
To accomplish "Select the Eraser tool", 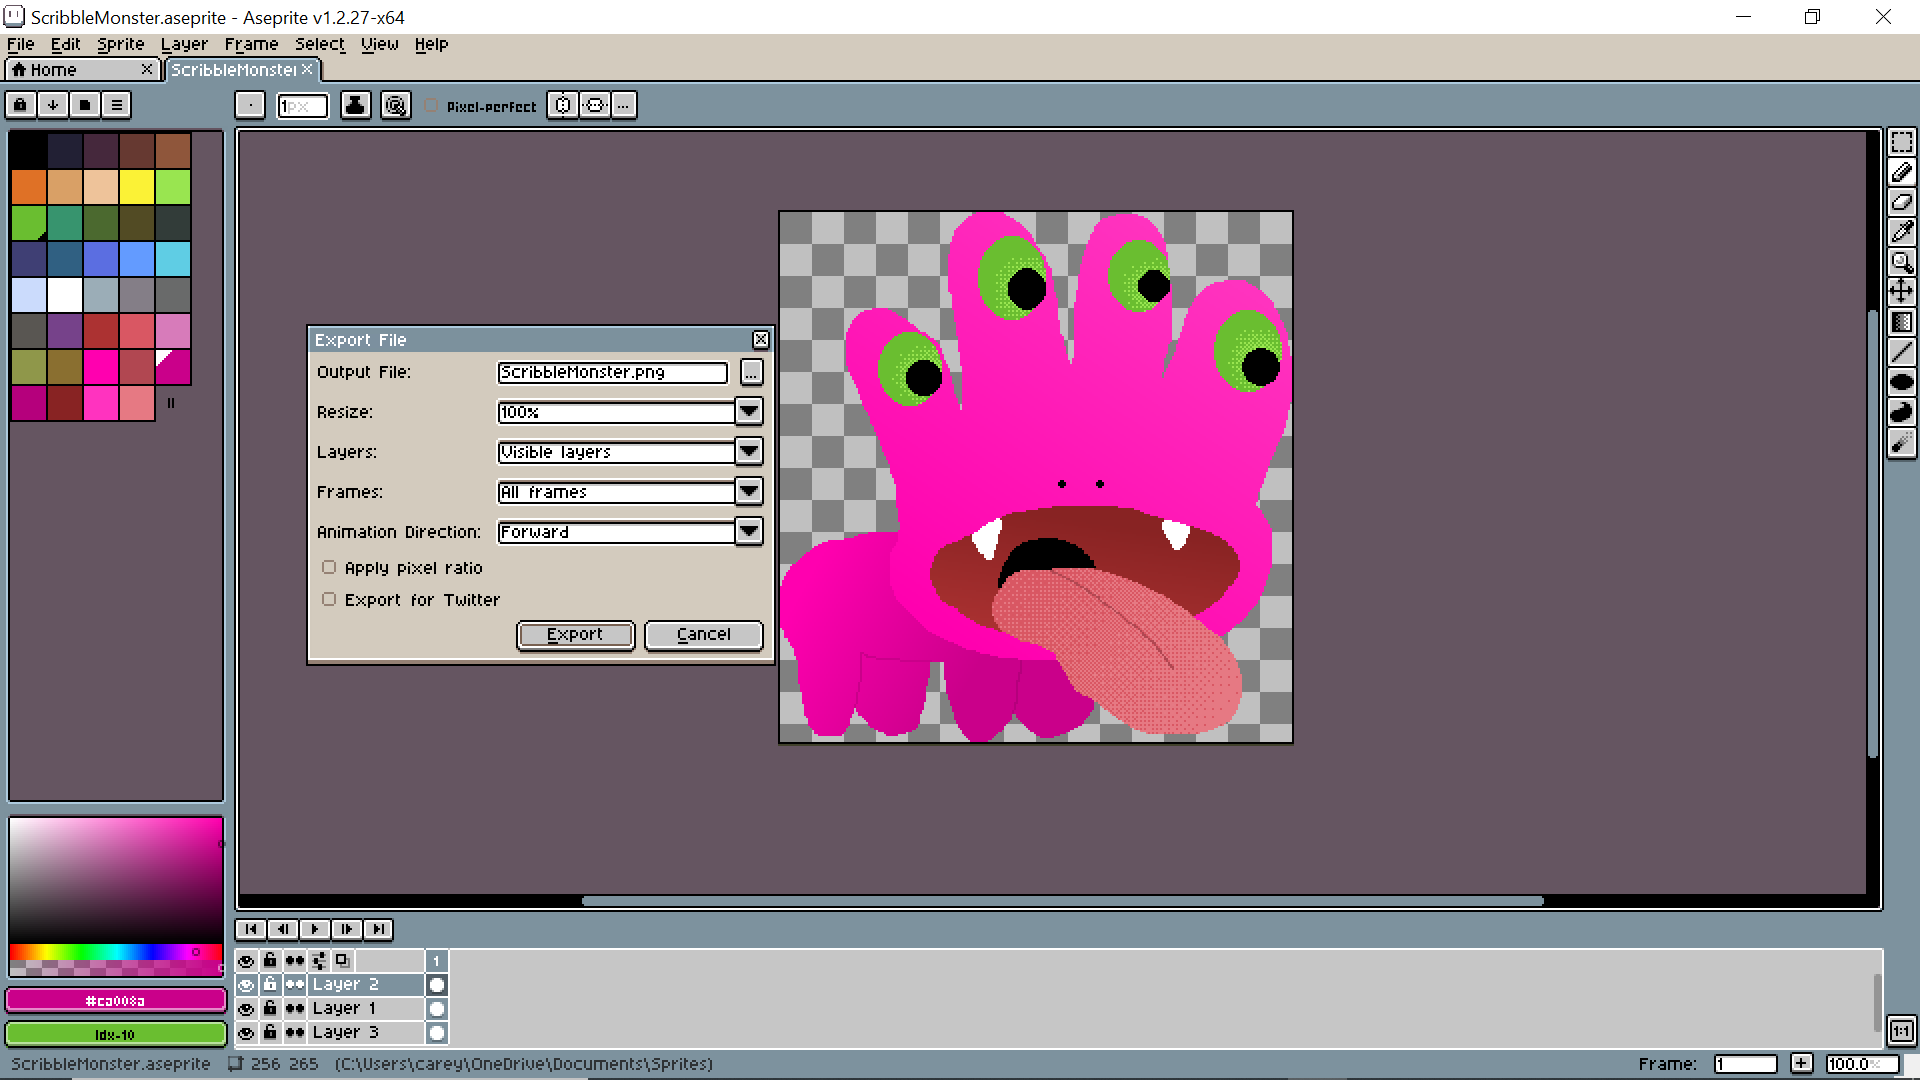I will [x=1903, y=202].
